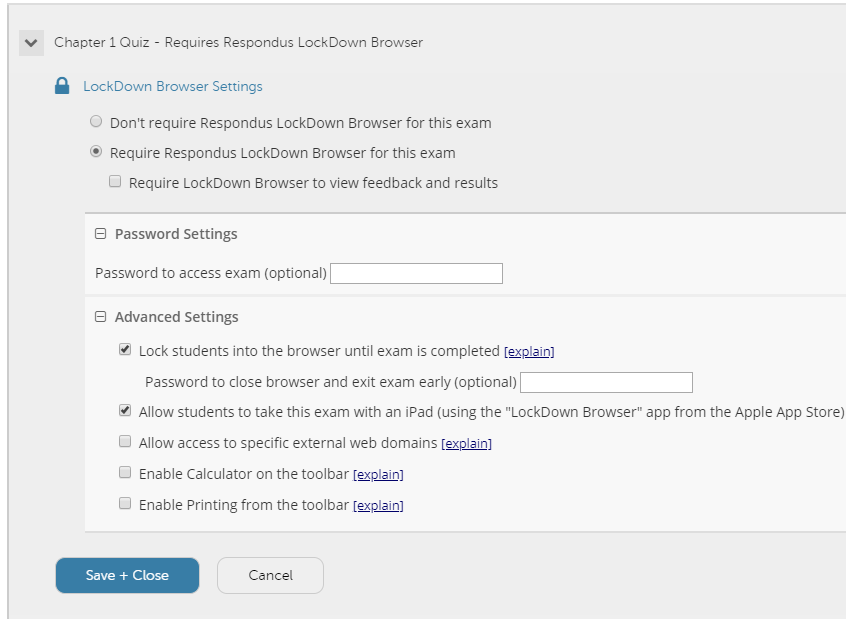This screenshot has height=619, width=846.
Task: Check Require LockDown Browser to view feedback
Action: click(x=115, y=181)
